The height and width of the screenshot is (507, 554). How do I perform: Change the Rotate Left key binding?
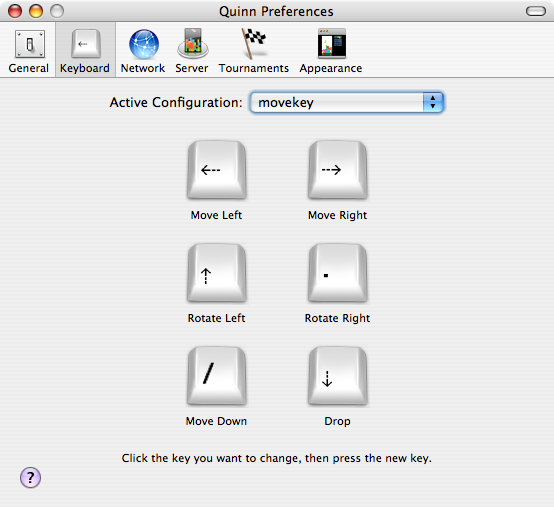point(217,273)
